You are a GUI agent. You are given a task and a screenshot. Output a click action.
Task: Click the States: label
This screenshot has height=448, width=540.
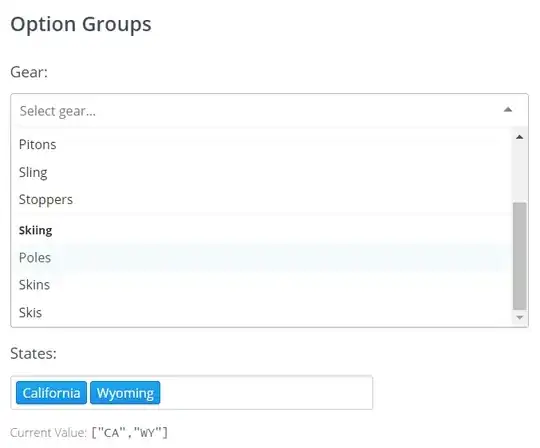(x=33, y=354)
